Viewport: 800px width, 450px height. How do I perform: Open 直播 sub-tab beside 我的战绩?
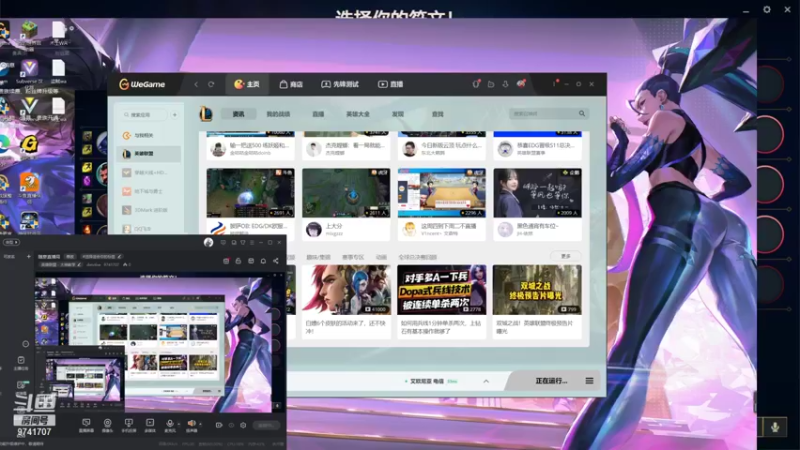(x=318, y=114)
